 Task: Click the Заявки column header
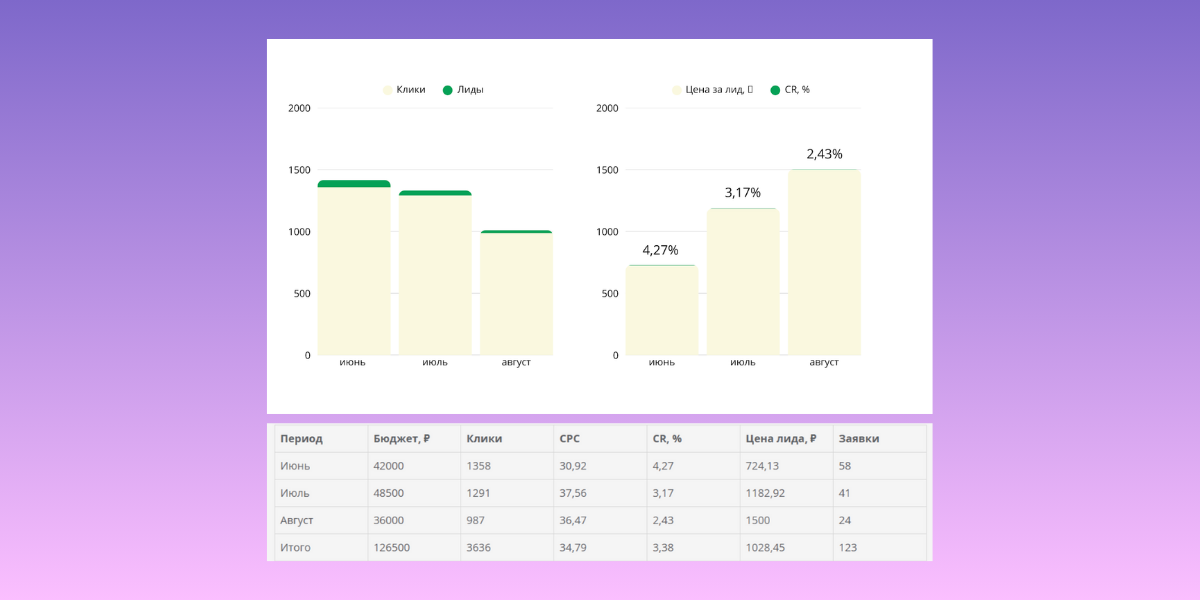(x=859, y=438)
